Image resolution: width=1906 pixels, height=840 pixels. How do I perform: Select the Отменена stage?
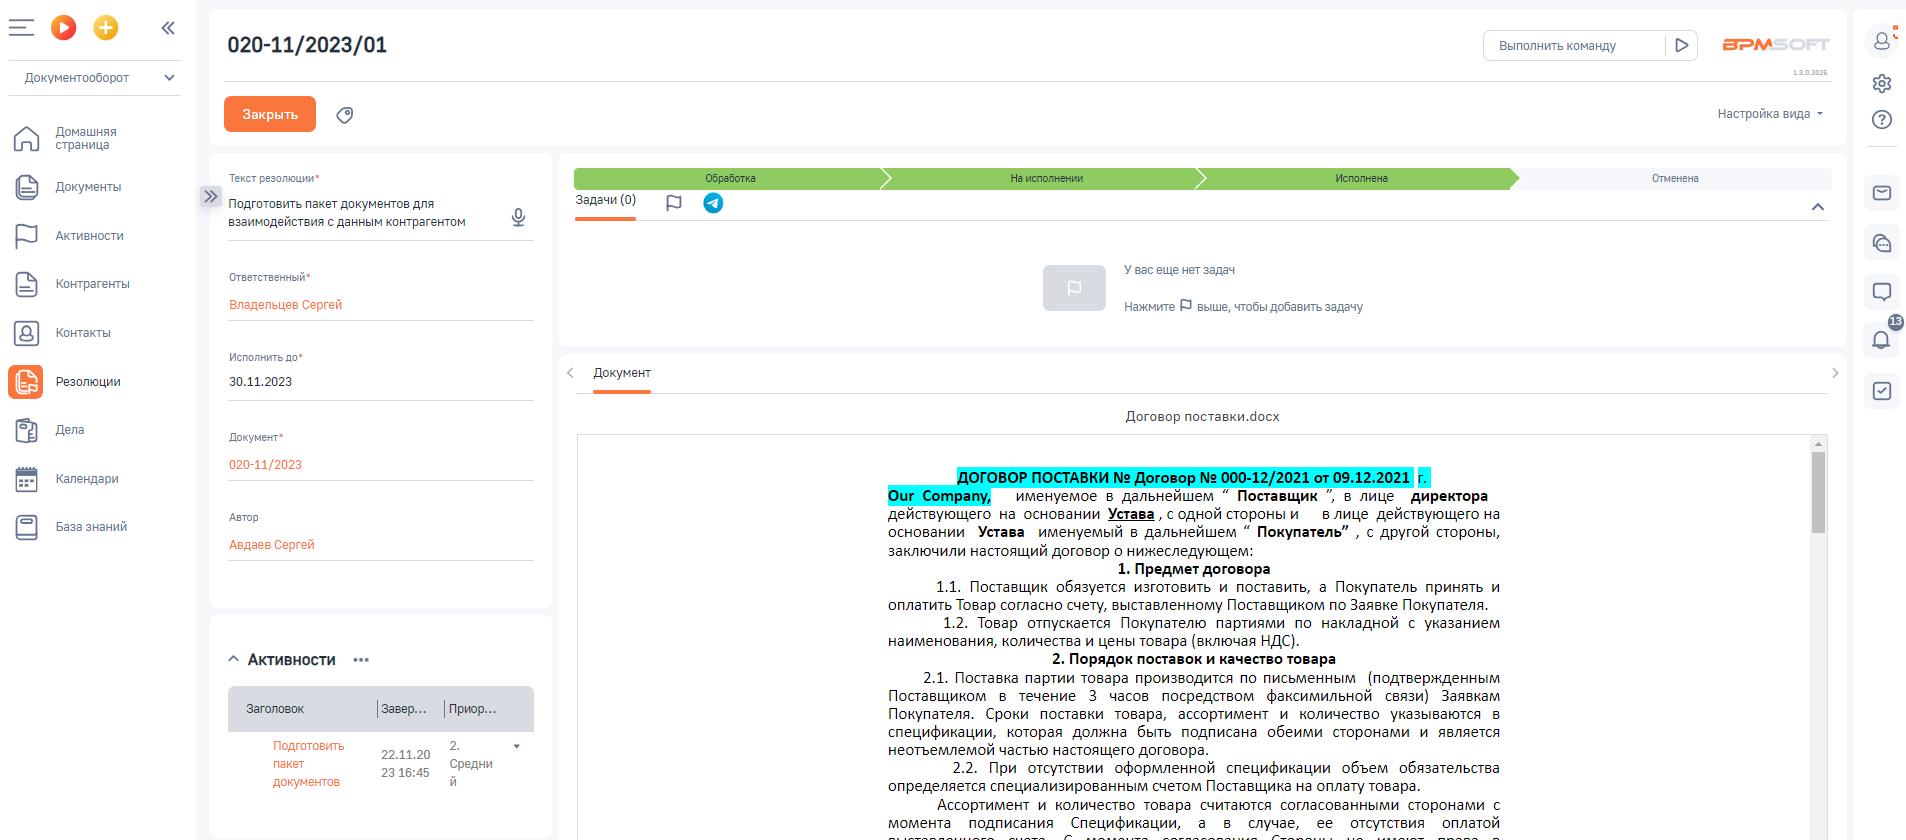click(x=1675, y=179)
